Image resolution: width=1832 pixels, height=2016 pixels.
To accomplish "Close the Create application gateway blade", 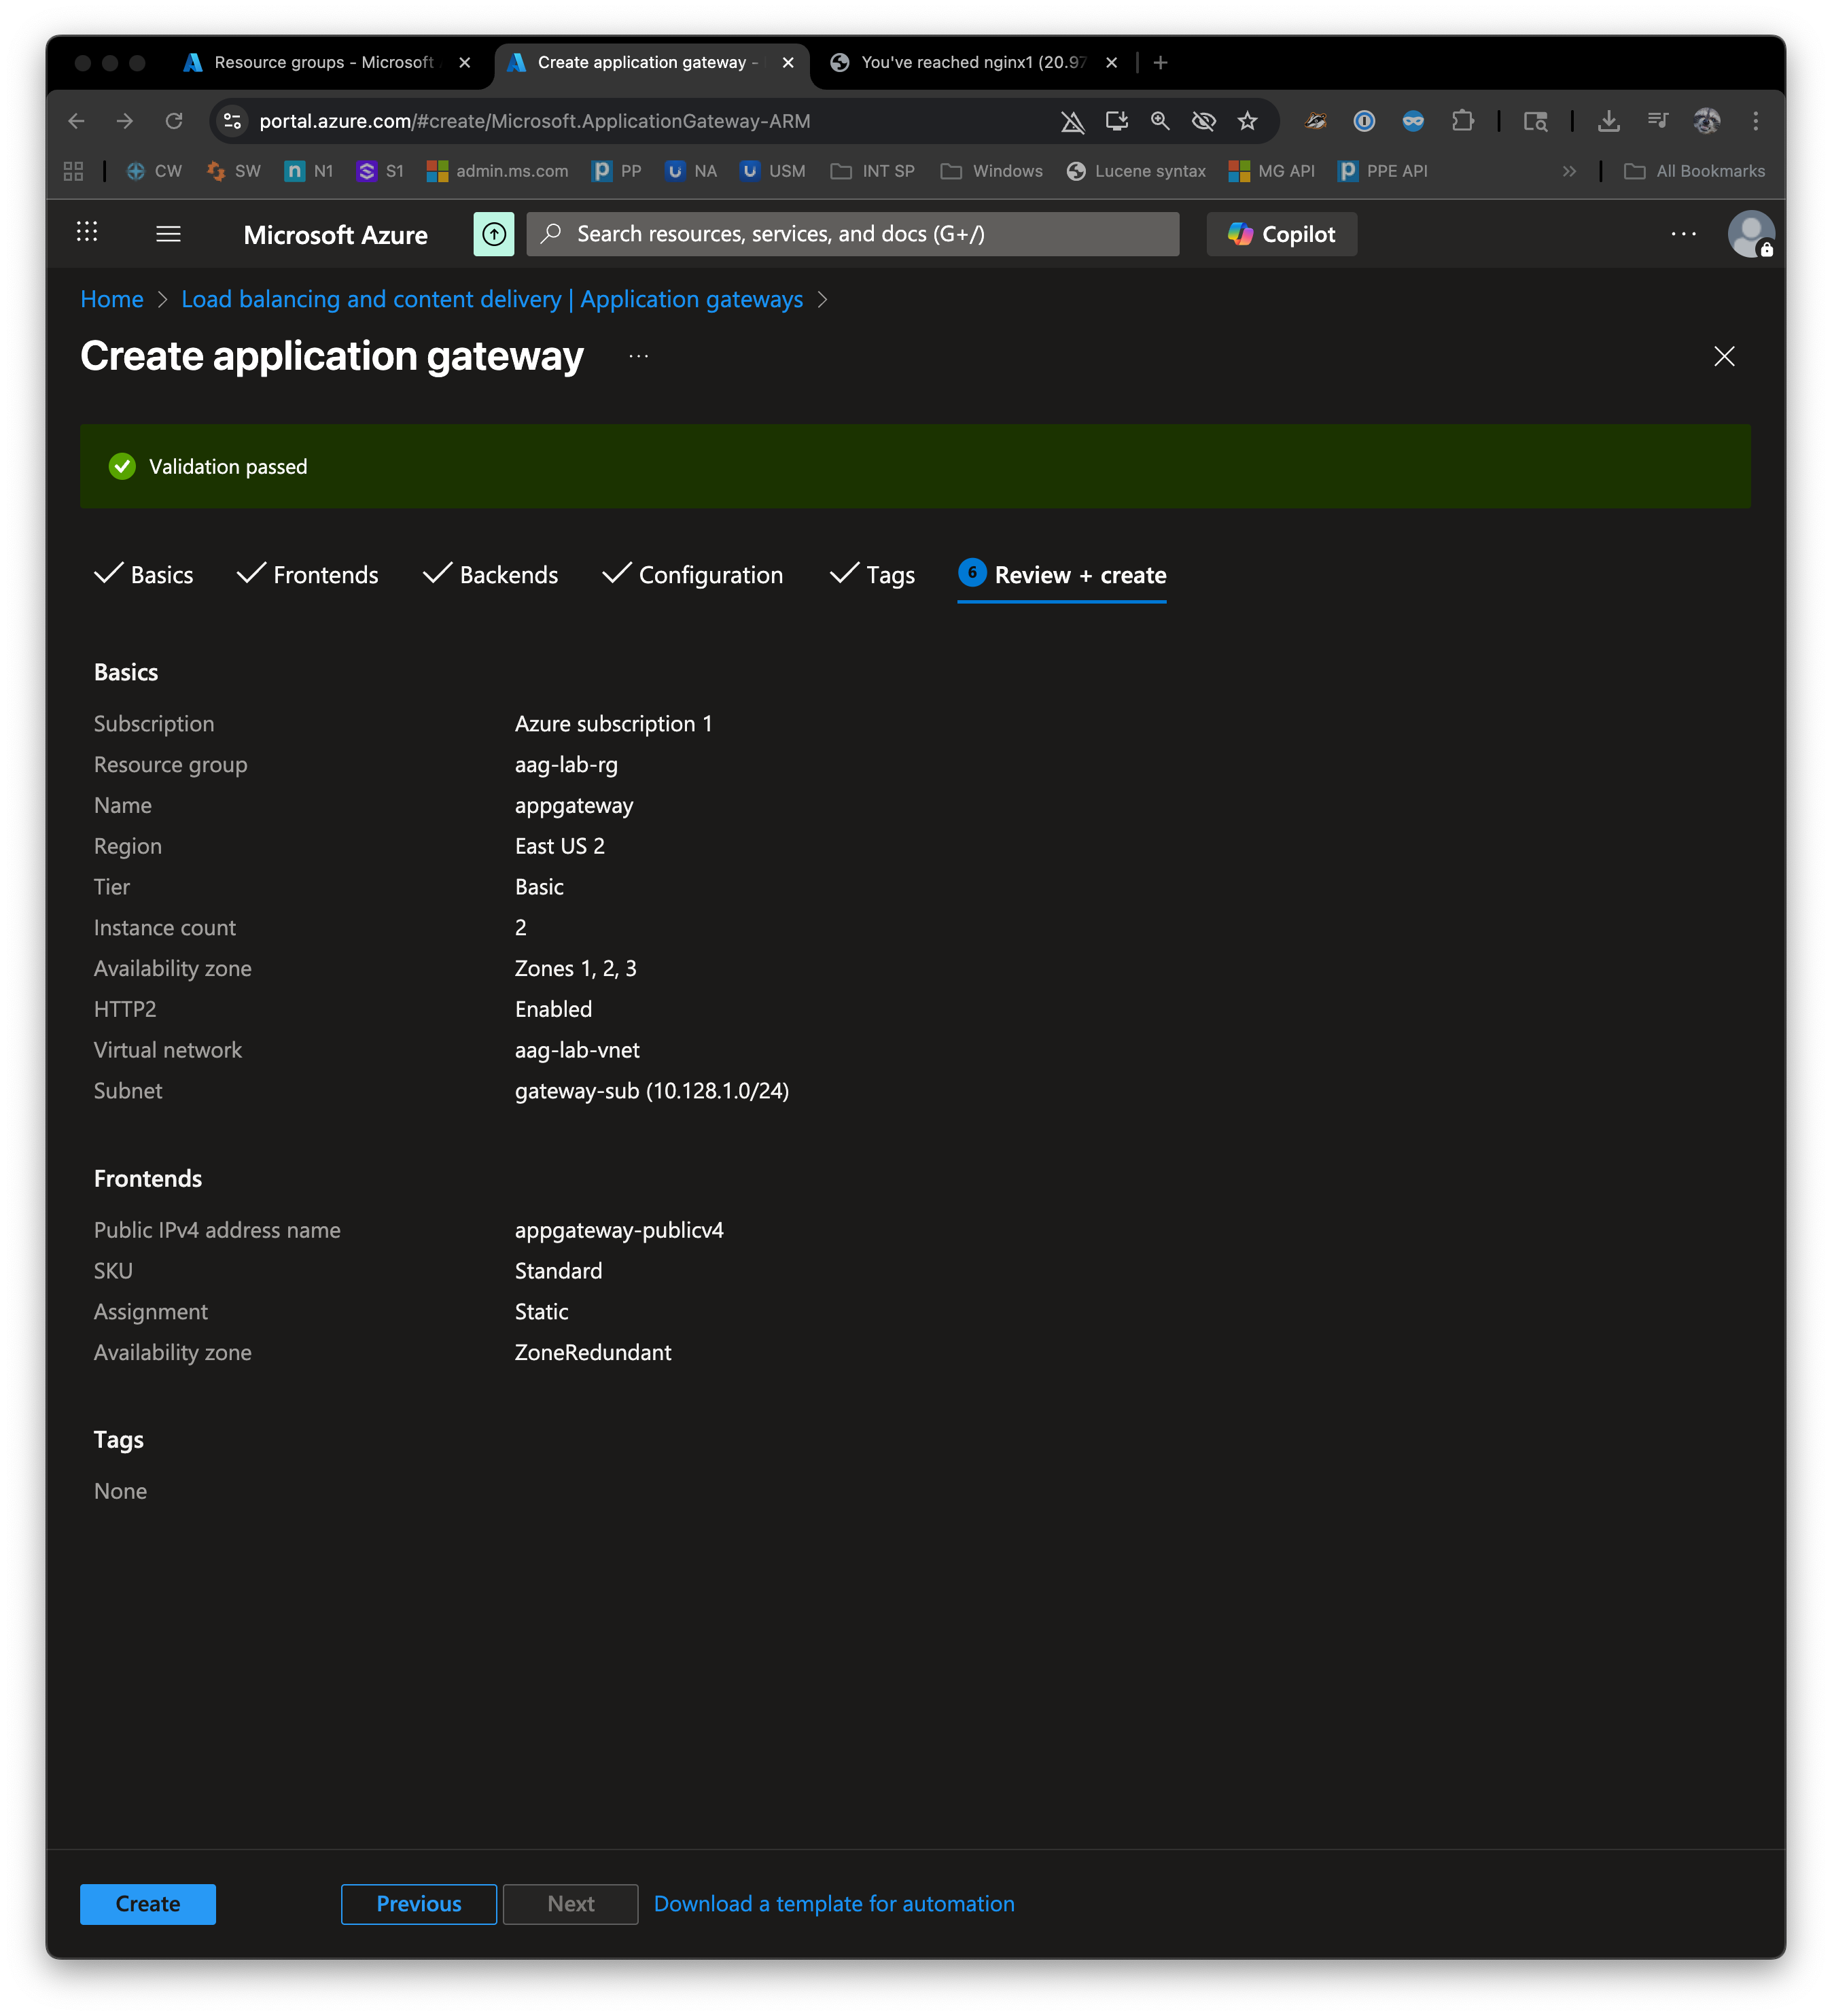I will 1723,356.
